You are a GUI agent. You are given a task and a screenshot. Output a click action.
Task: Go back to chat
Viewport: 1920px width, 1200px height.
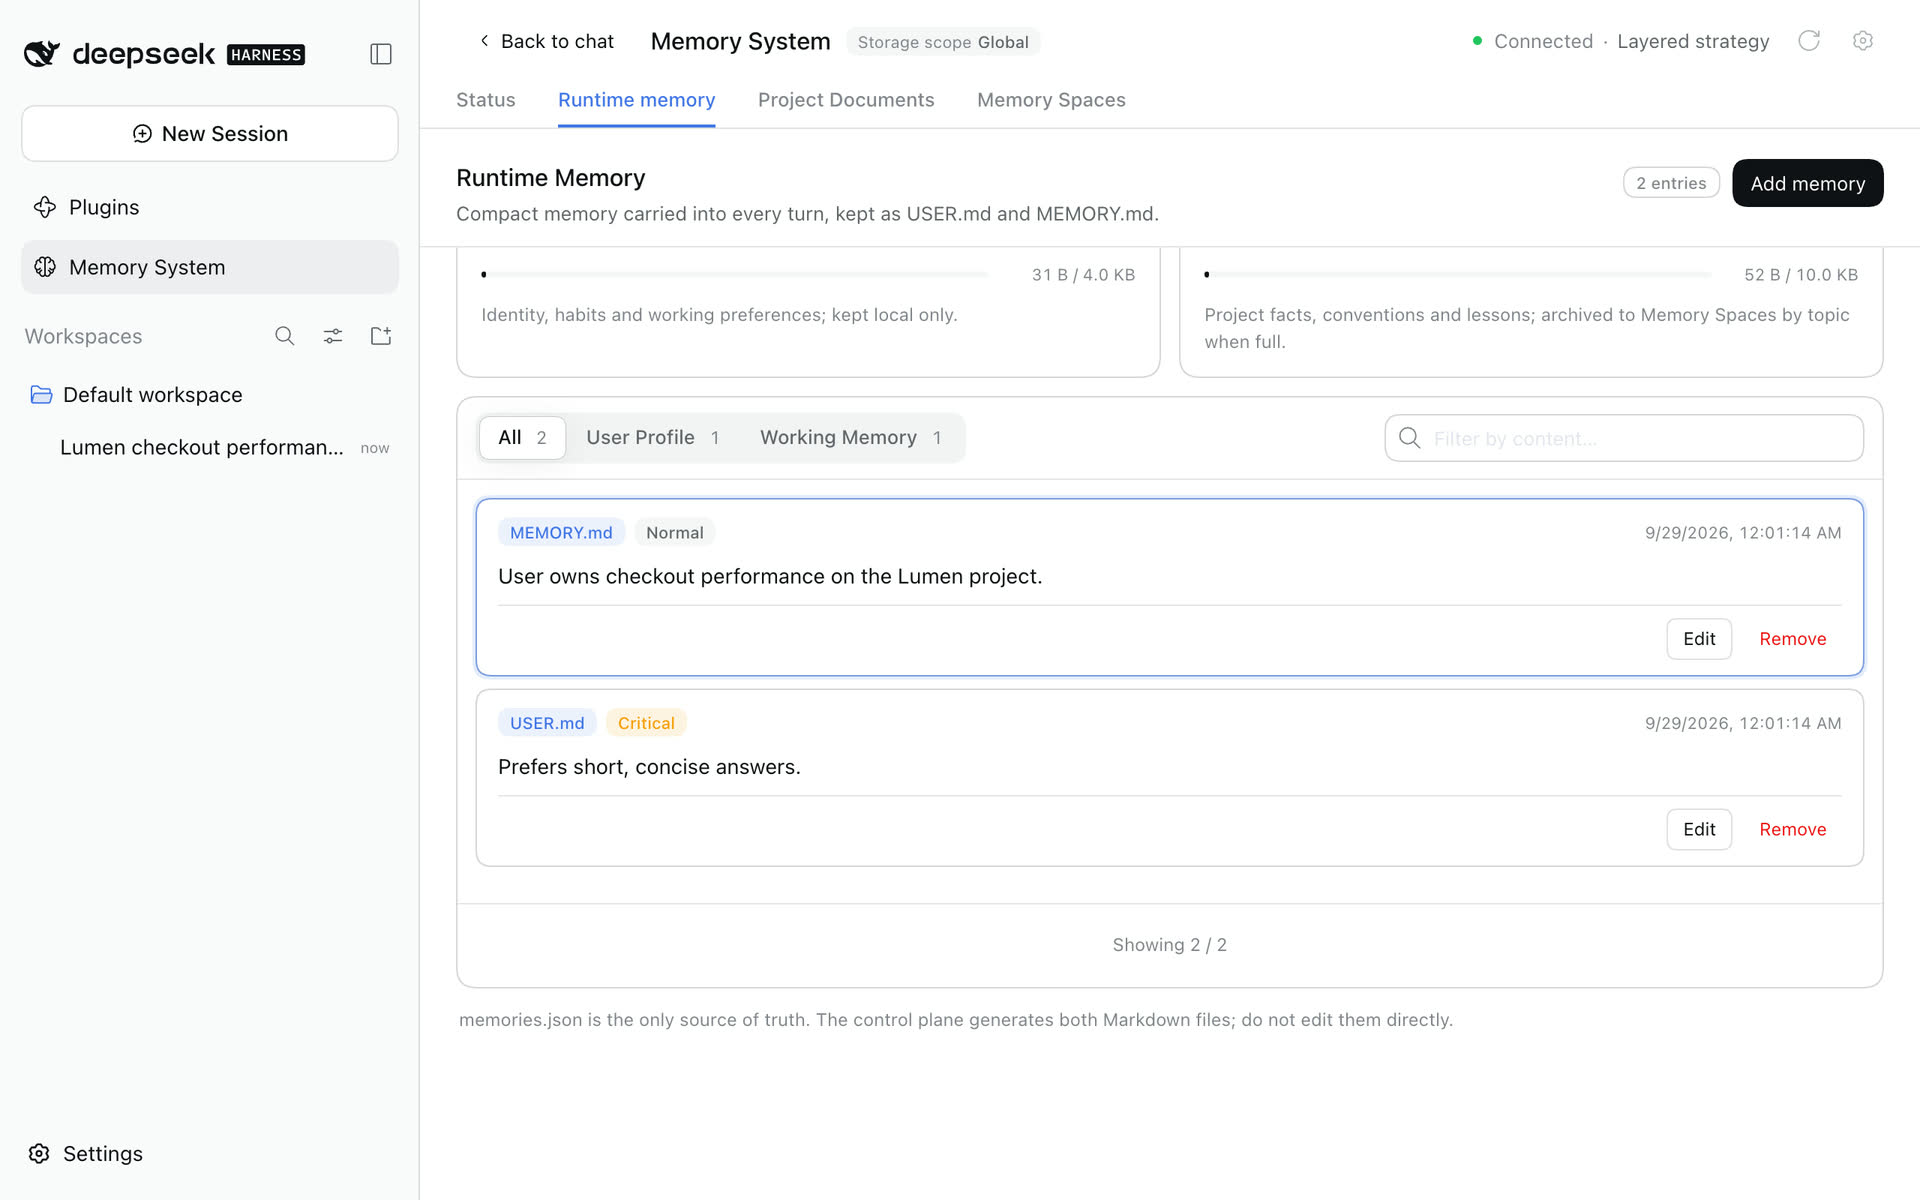pos(546,41)
